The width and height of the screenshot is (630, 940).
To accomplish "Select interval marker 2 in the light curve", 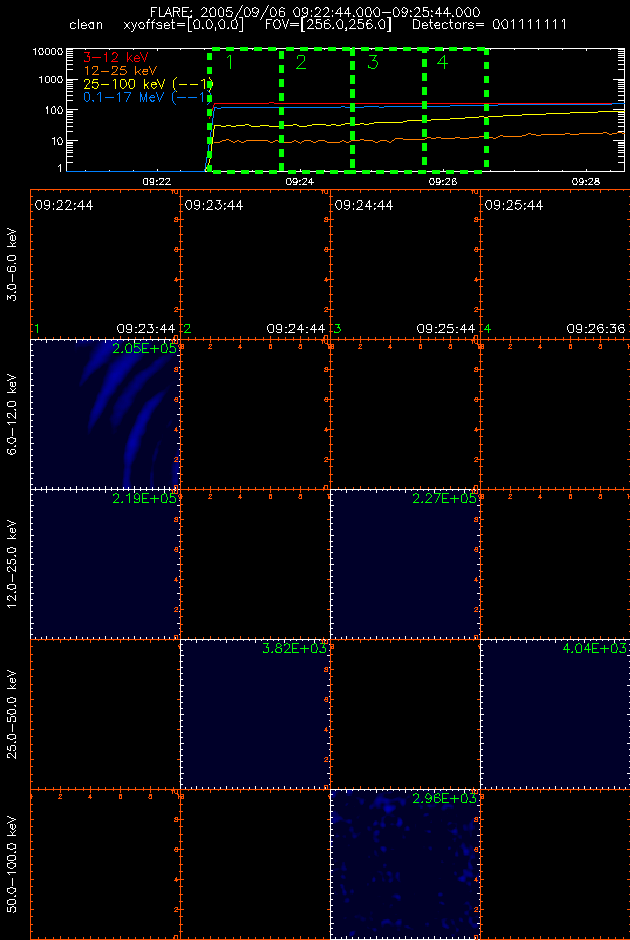I will [301, 62].
